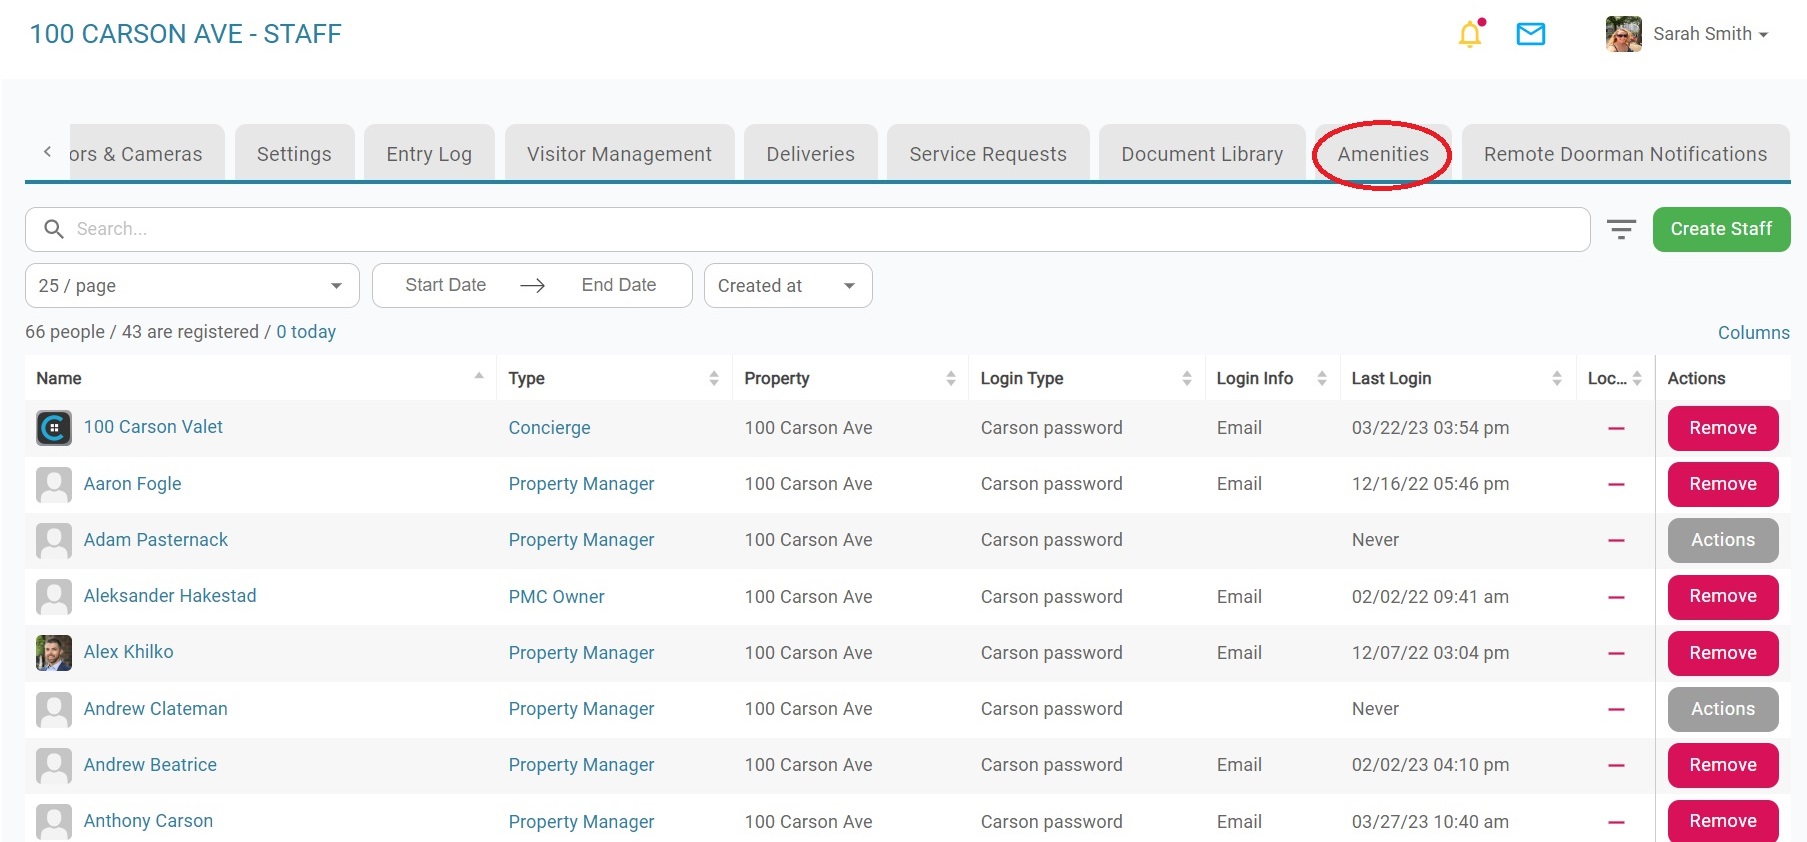Open Actions for Adam Pasternack
The height and width of the screenshot is (842, 1807).
coord(1722,540)
